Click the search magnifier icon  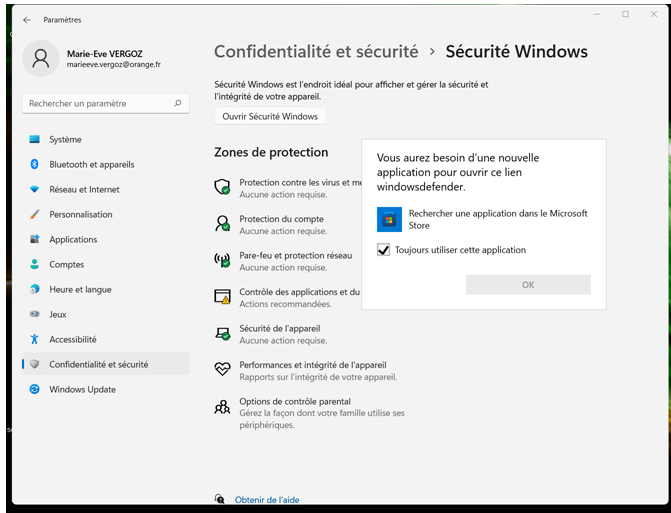pos(178,103)
